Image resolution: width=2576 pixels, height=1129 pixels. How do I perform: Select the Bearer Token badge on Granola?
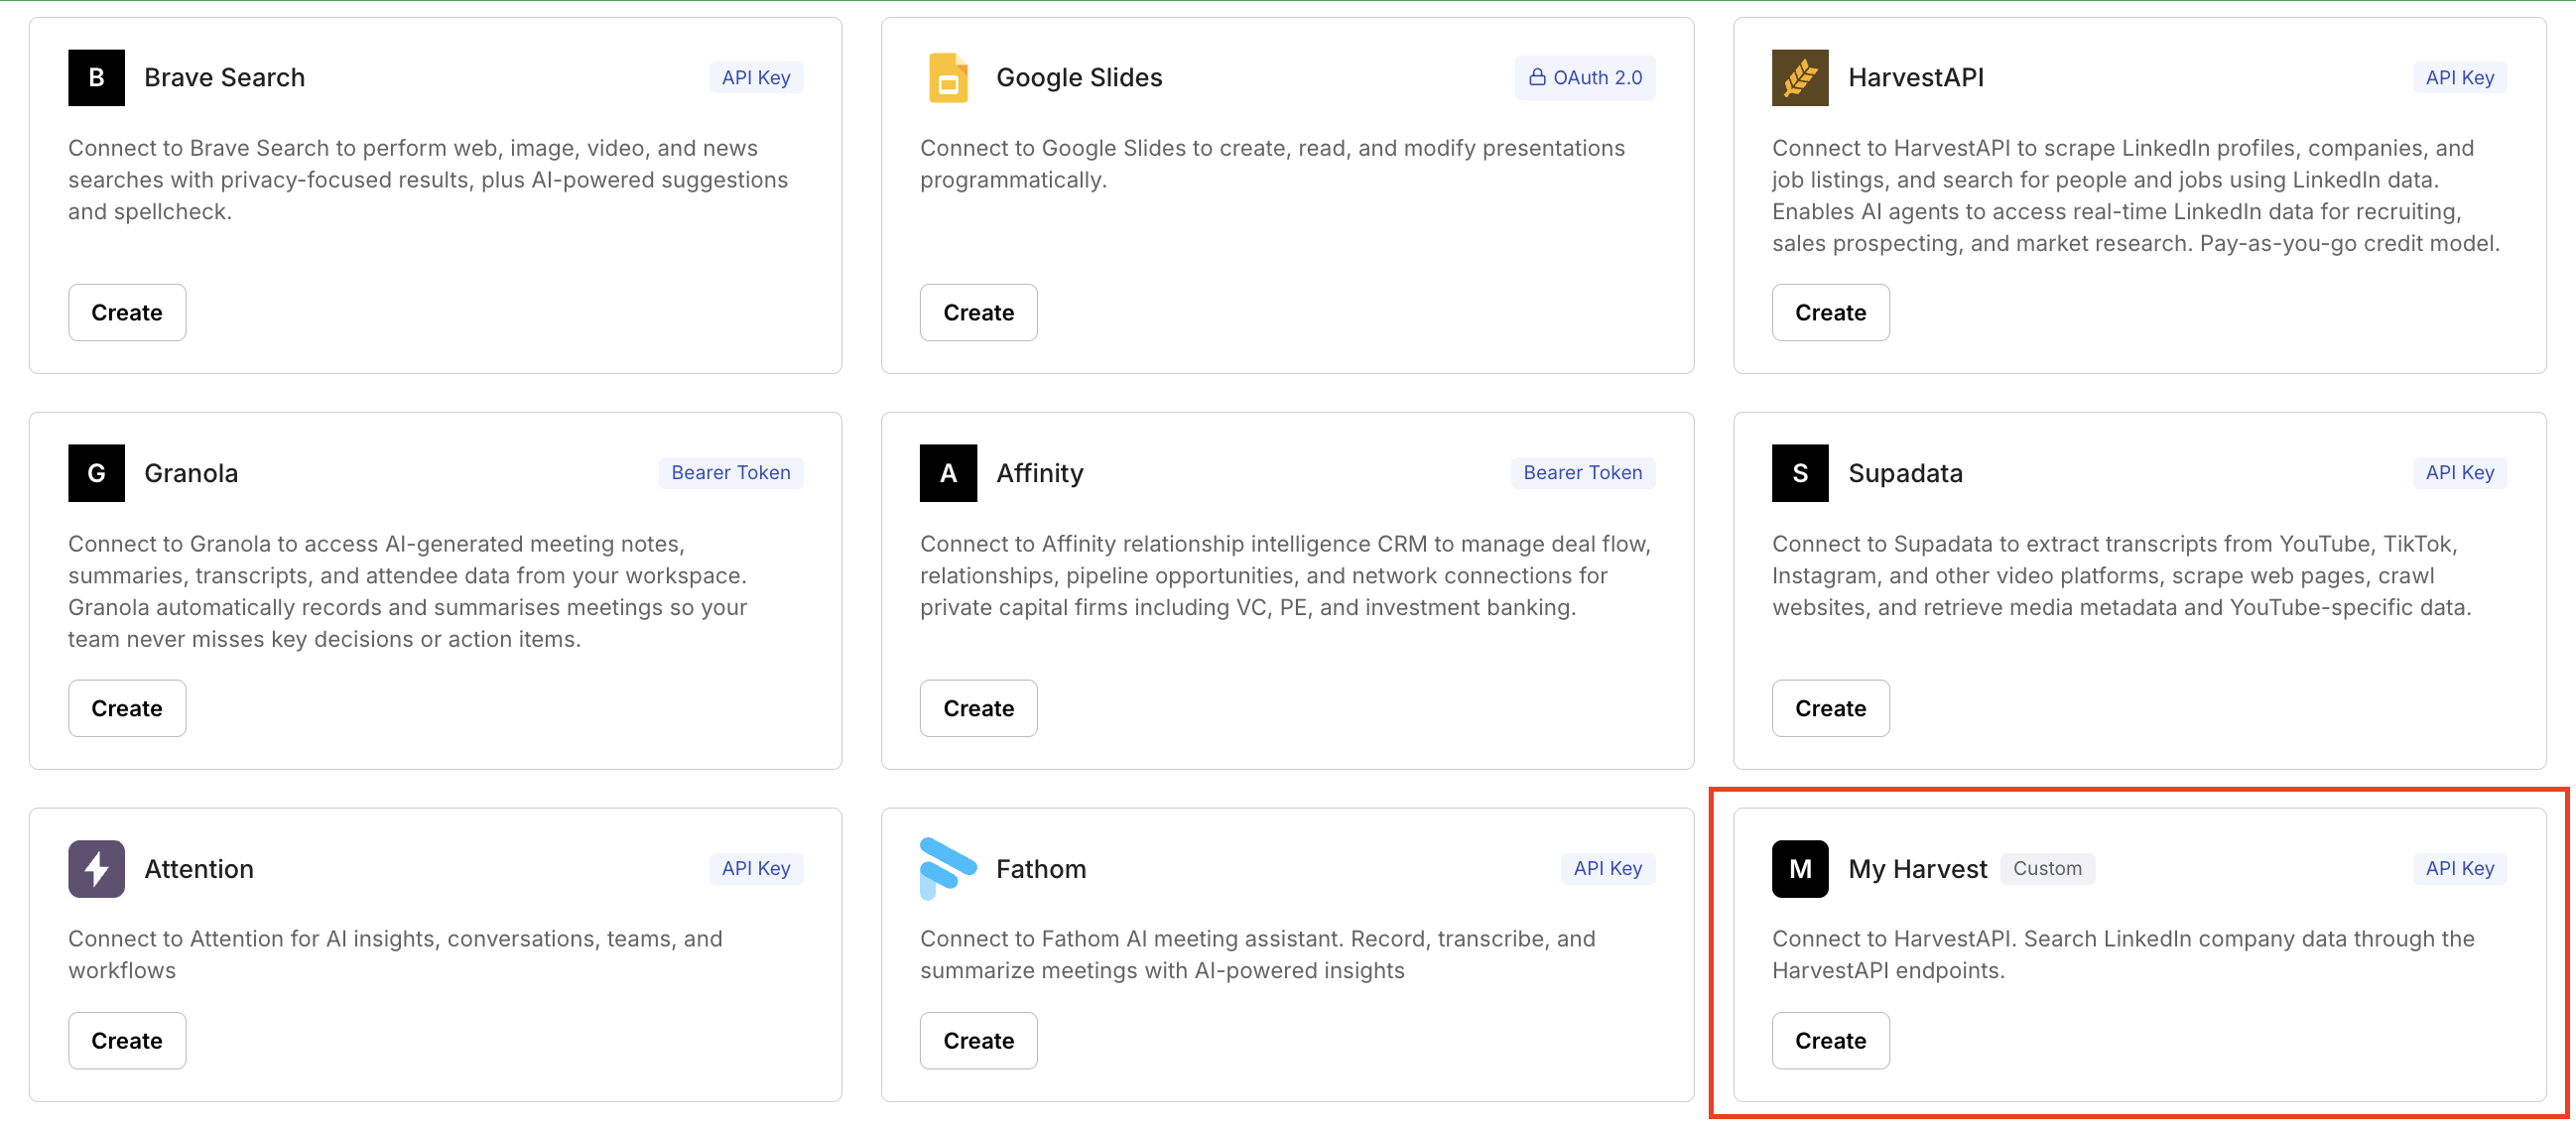click(731, 472)
